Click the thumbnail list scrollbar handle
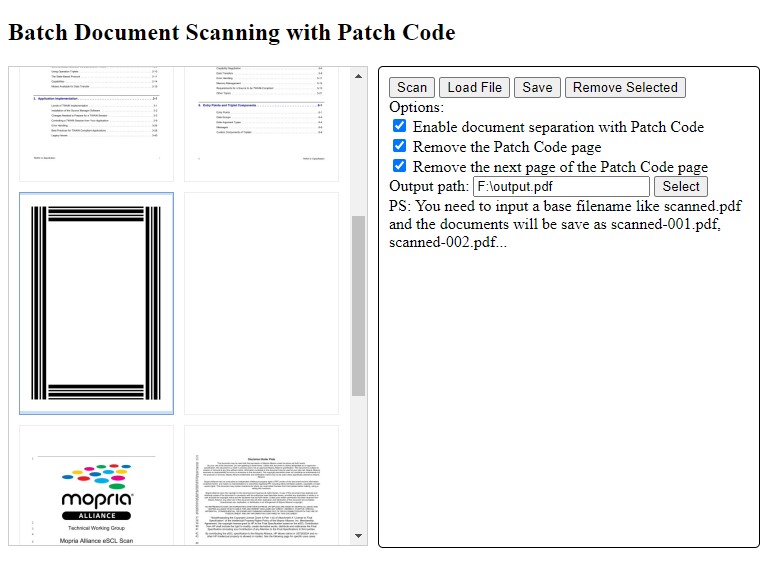 (358, 305)
